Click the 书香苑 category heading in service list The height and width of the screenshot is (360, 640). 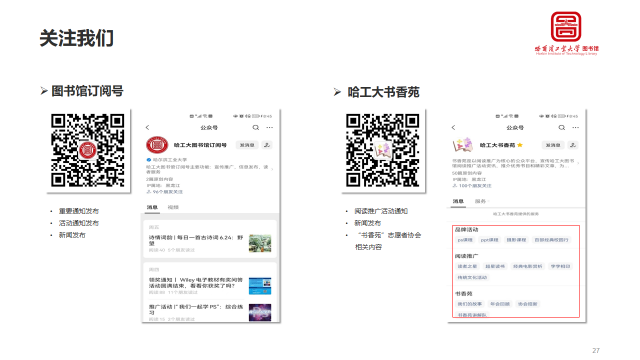(x=464, y=293)
